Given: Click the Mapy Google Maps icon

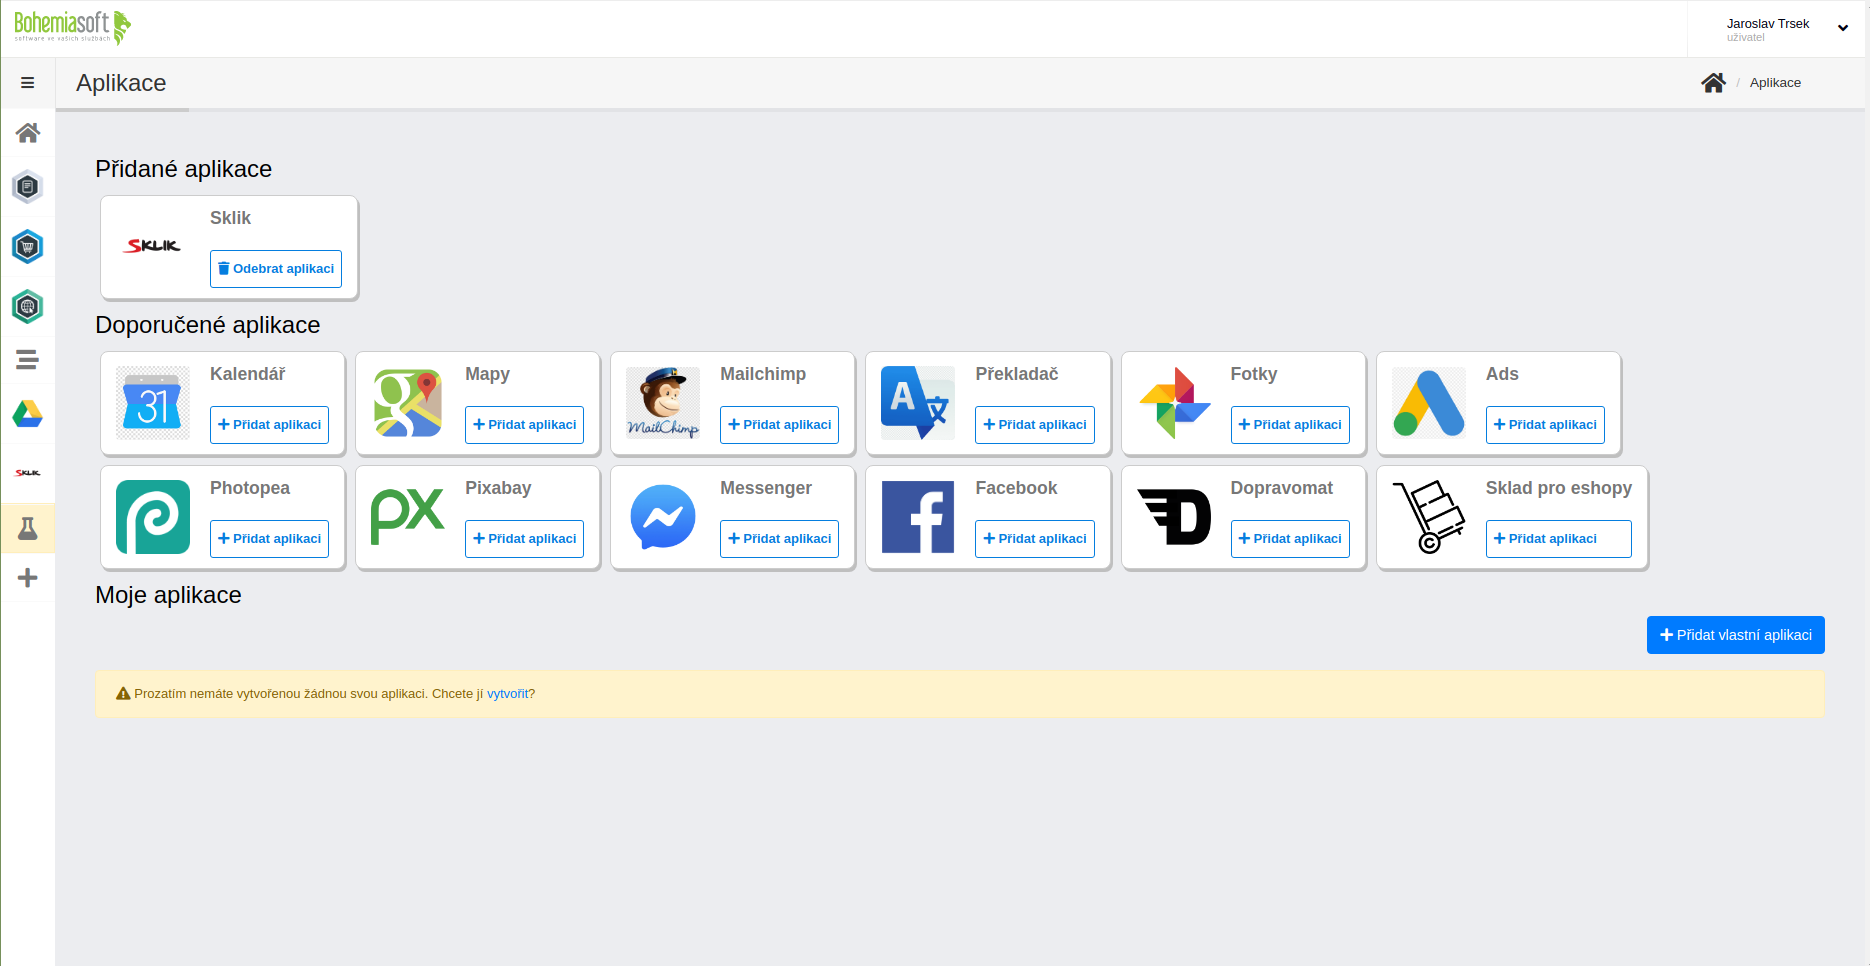Looking at the screenshot, I should (408, 403).
